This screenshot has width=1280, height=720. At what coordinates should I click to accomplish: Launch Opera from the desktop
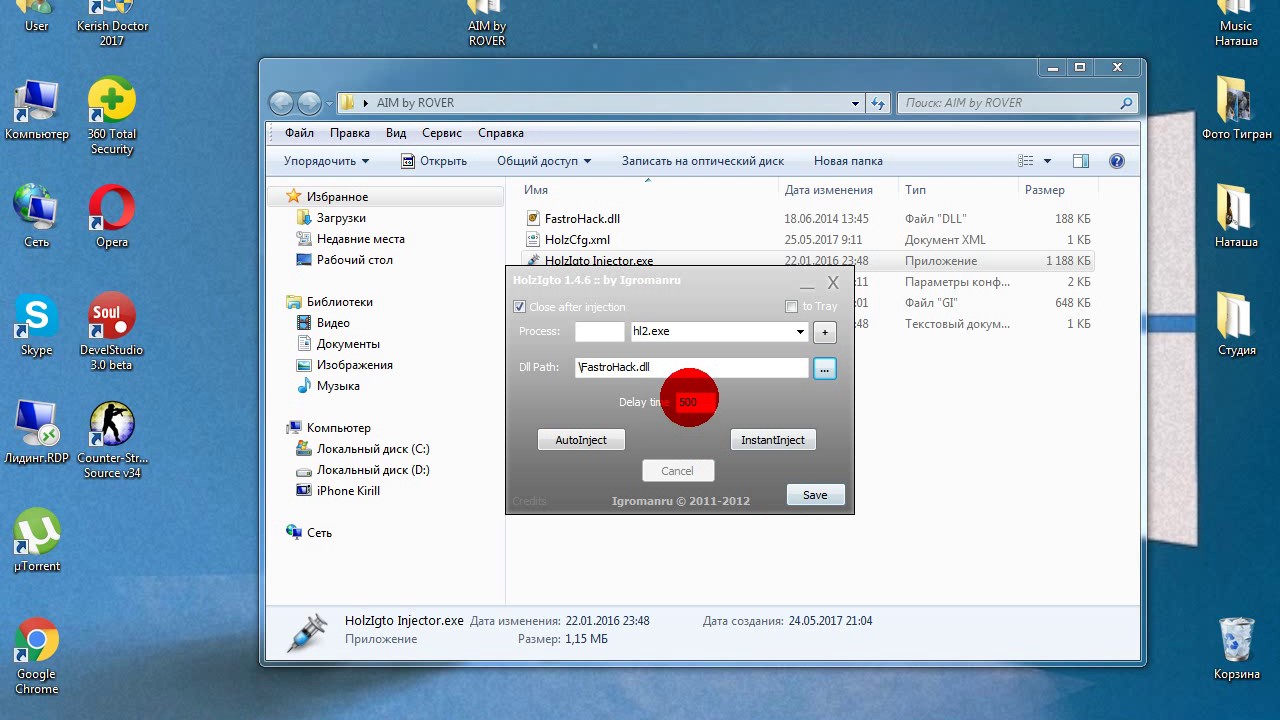pos(111,215)
